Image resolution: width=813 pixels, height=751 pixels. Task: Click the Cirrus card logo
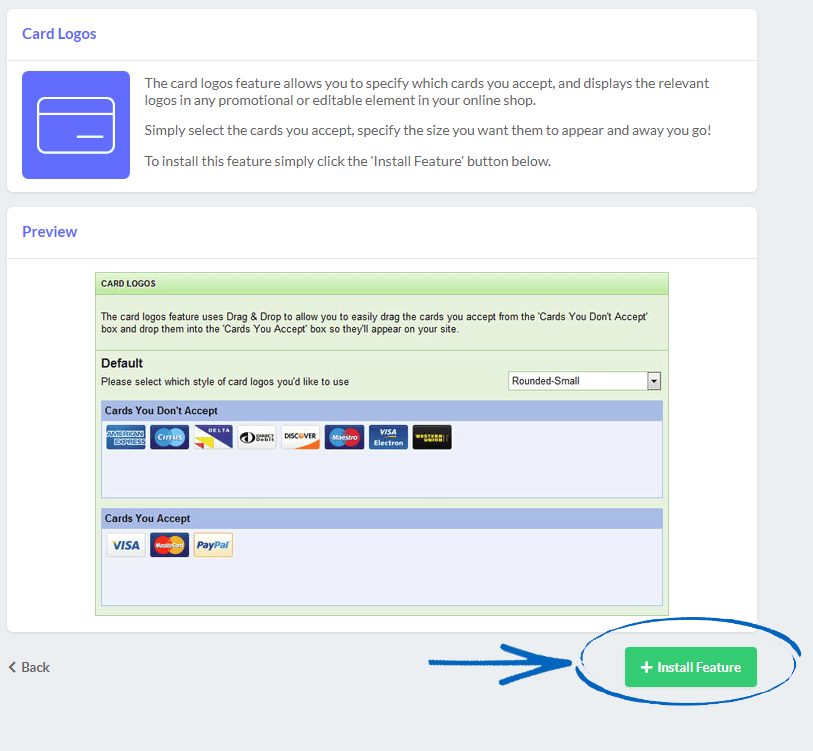(169, 437)
